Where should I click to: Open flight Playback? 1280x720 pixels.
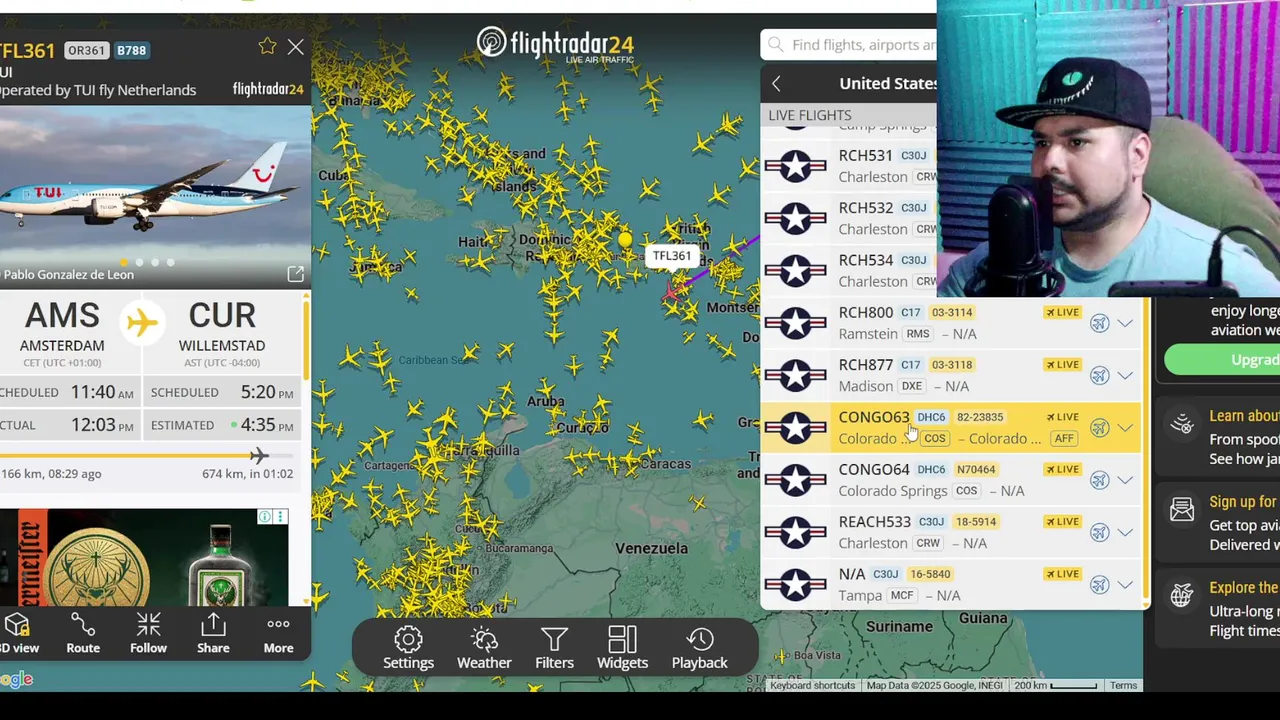[x=699, y=648]
